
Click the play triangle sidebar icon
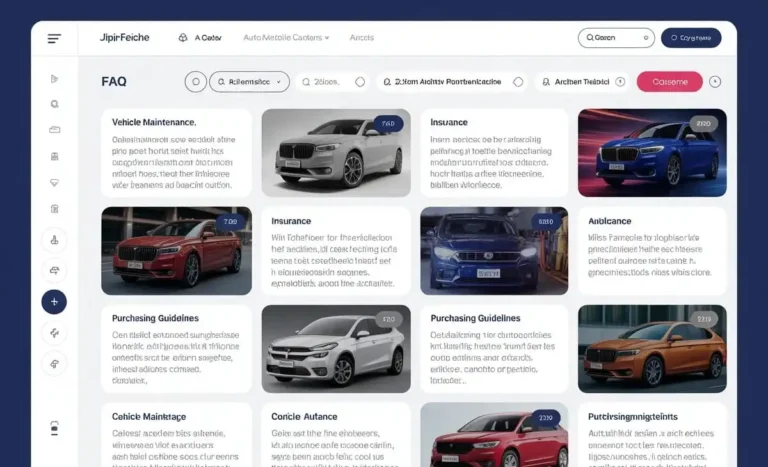point(54,79)
